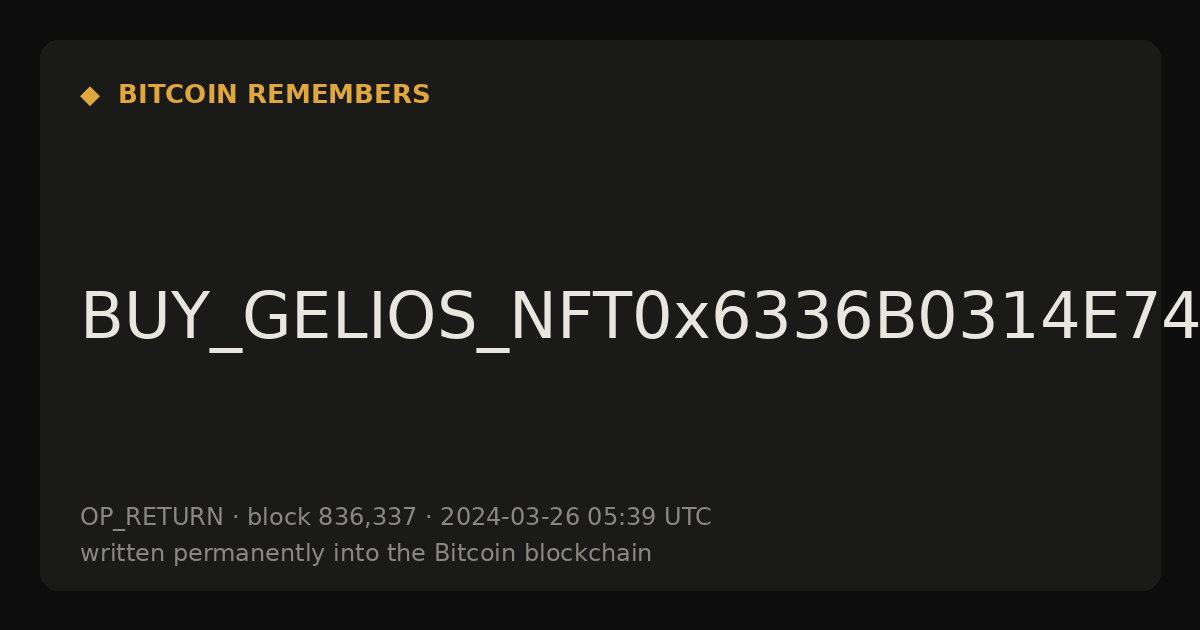Select the word BITCOIN in the header
Viewport: 1200px width, 630px height.
[x=179, y=95]
